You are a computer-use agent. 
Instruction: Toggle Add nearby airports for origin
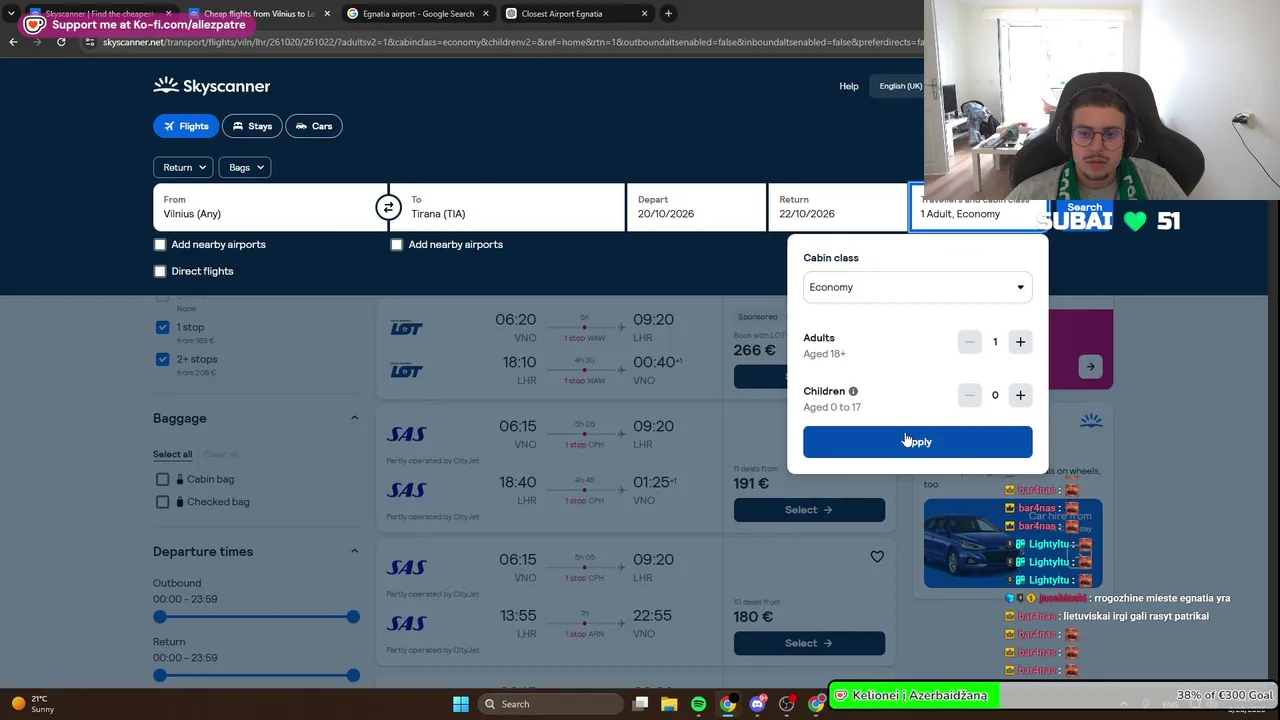tap(160, 244)
